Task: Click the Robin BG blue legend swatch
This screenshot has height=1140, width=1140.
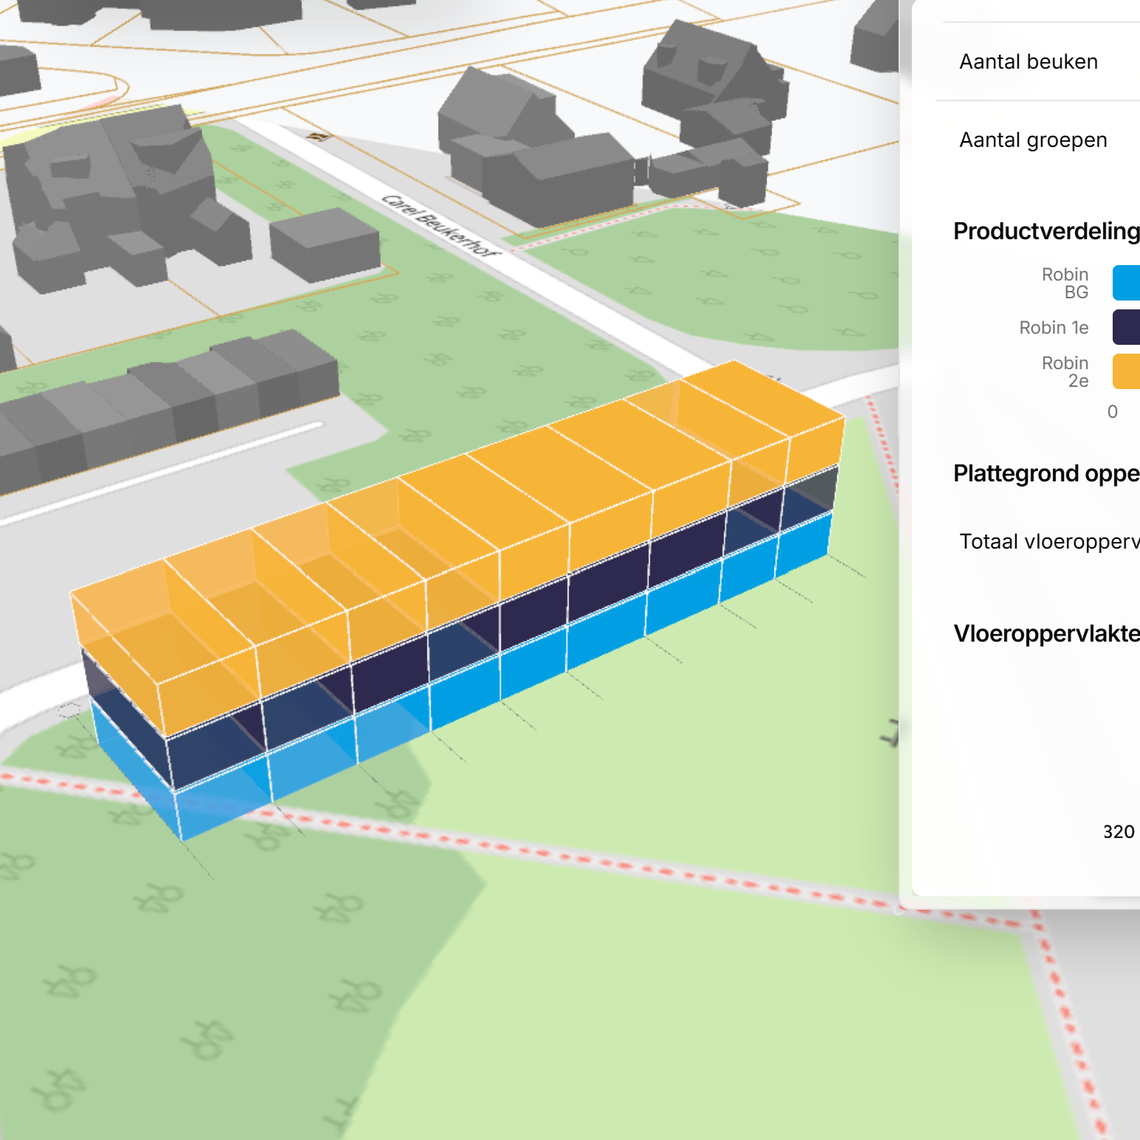Action: pos(1126,283)
